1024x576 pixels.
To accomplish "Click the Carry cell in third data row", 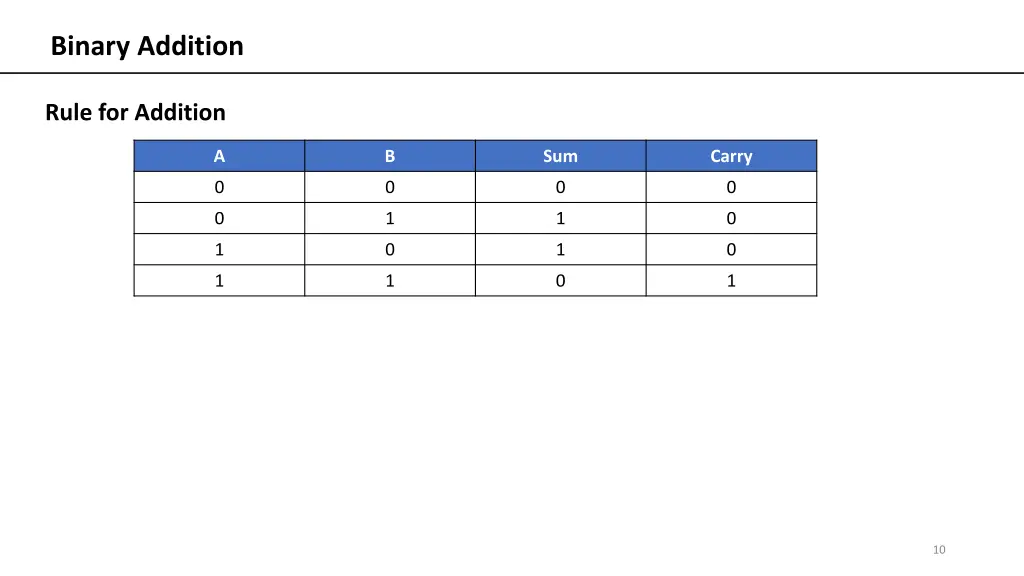I will coord(731,249).
